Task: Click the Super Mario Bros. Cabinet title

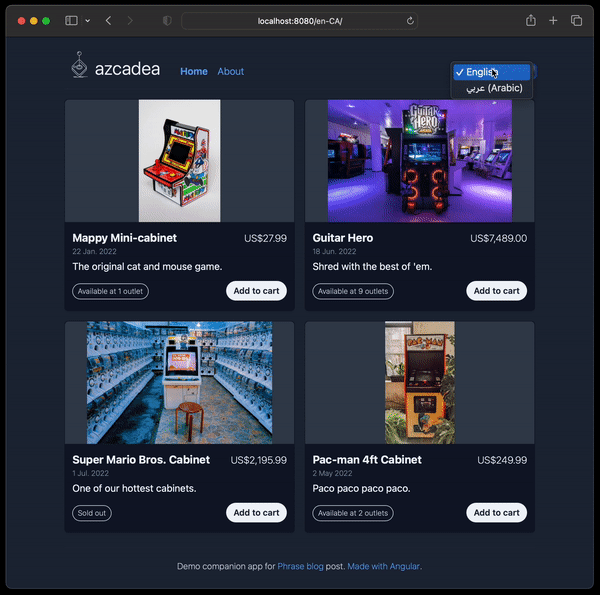Action: coord(141,460)
